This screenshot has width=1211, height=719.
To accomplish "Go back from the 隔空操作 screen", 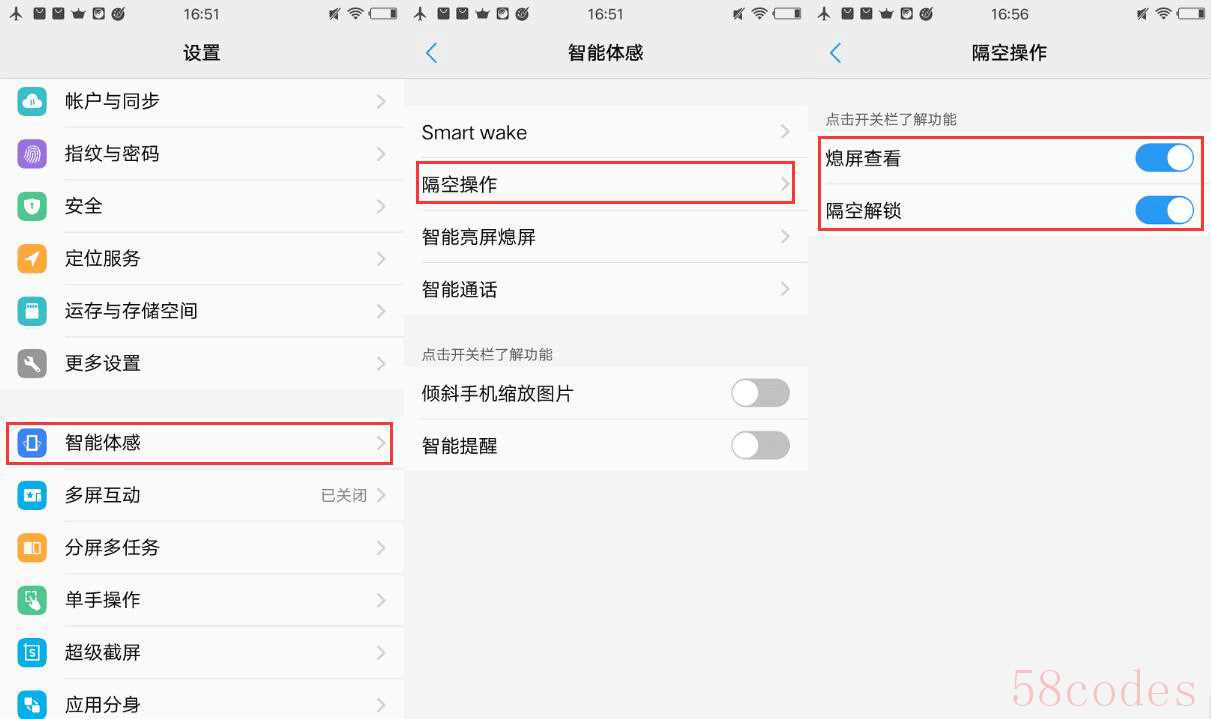I will tap(836, 53).
